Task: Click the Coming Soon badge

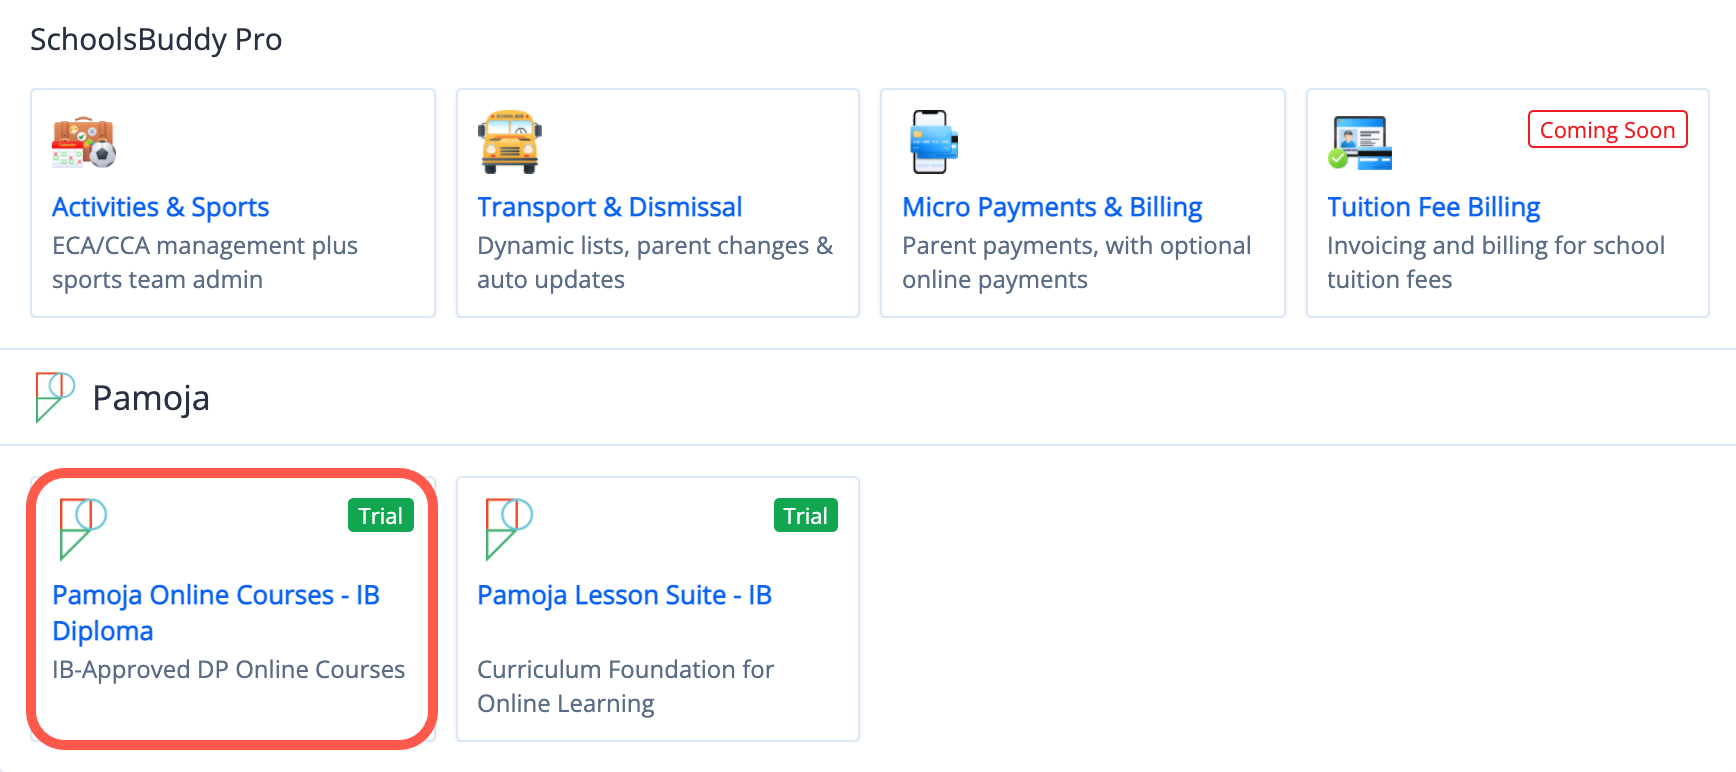Action: (1607, 130)
